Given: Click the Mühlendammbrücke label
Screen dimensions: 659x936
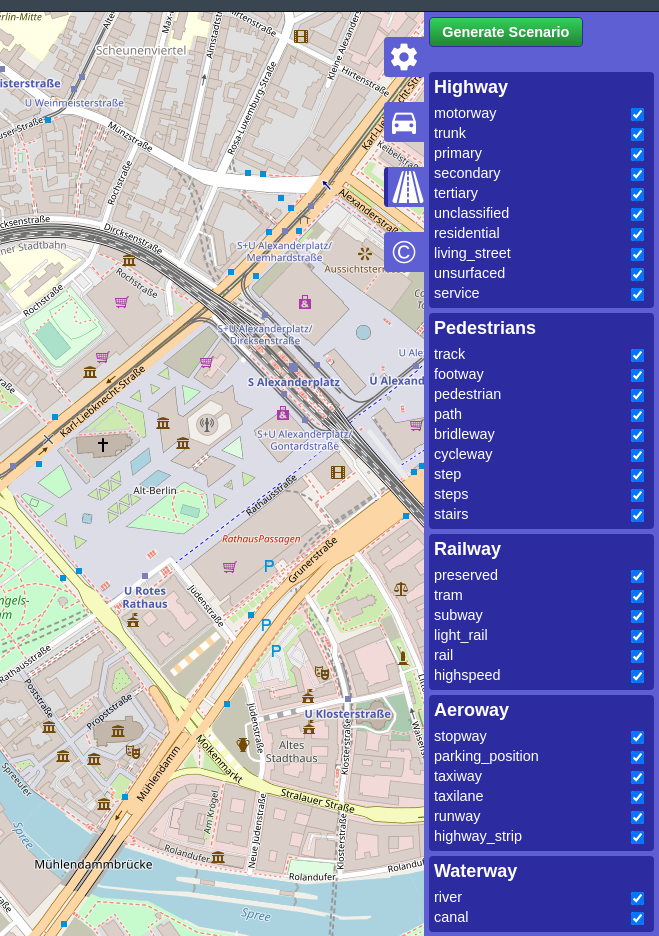Looking at the screenshot, I should tap(93, 864).
